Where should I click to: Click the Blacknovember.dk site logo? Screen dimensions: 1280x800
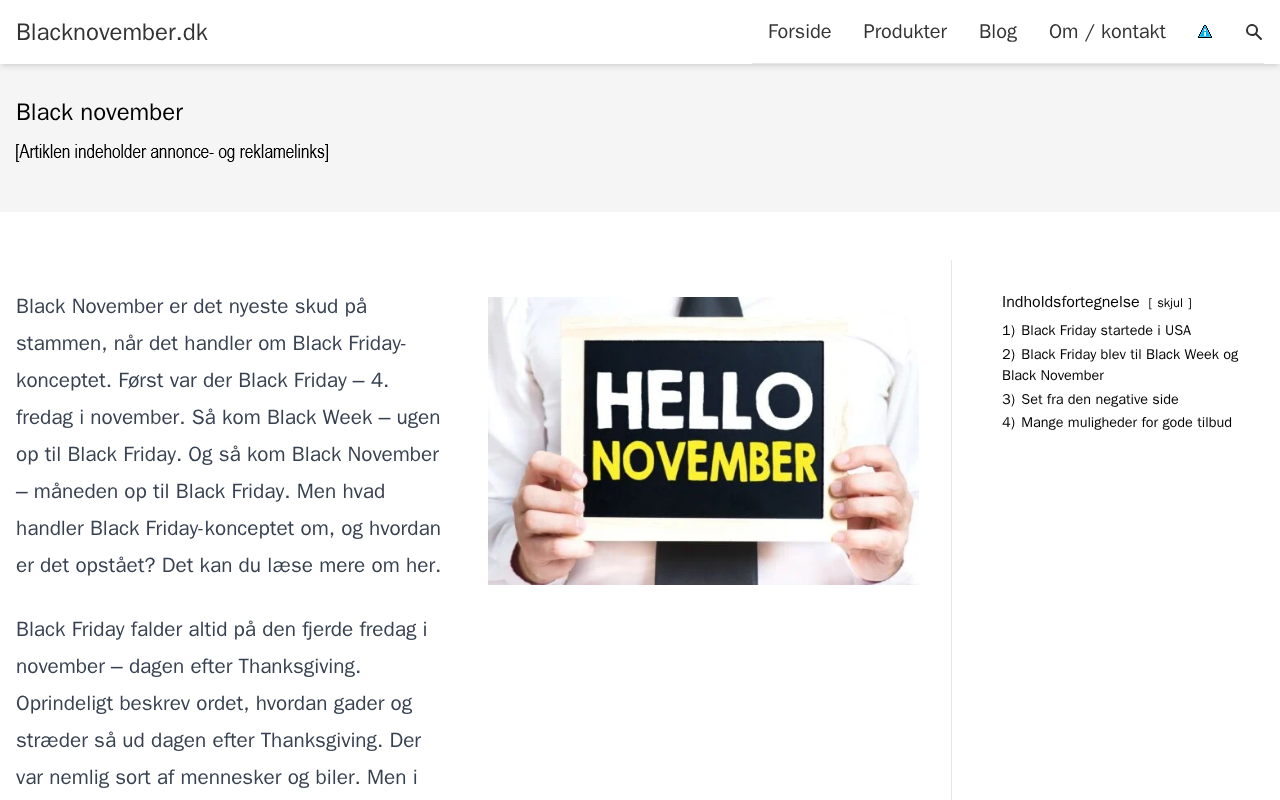pyautogui.click(x=112, y=32)
